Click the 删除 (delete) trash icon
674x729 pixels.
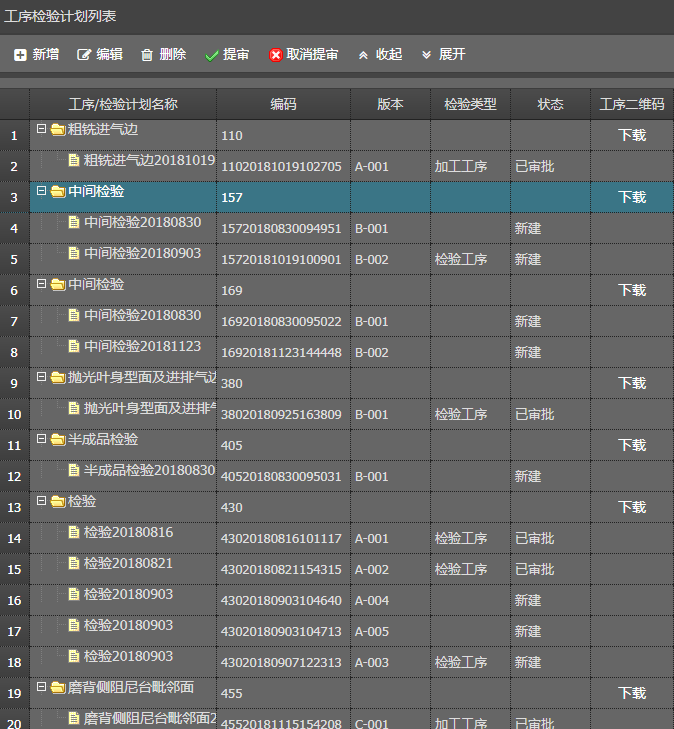(x=147, y=55)
